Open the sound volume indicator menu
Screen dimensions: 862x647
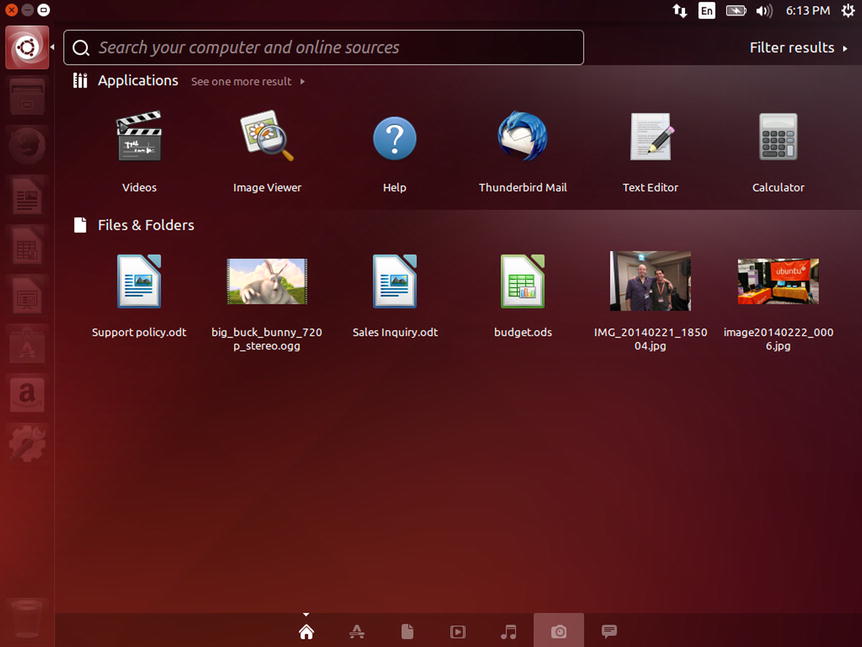pos(764,11)
